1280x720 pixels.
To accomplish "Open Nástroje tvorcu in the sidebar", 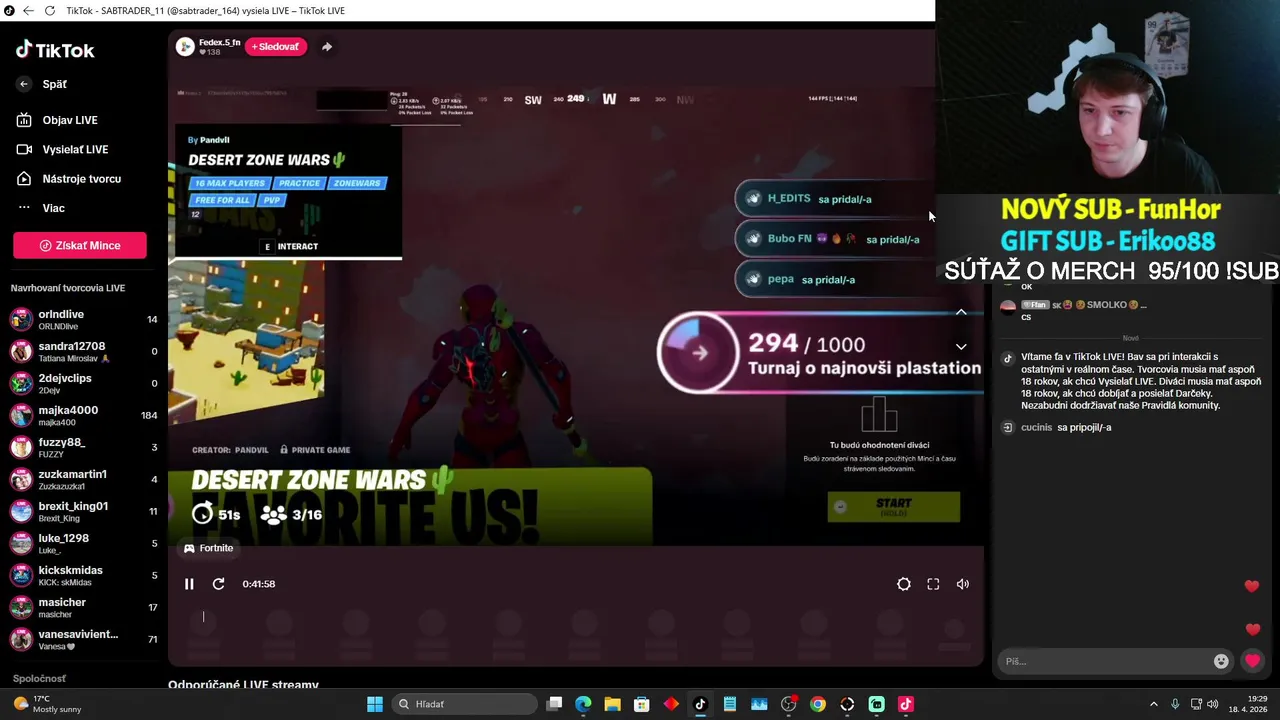I will point(80,179).
